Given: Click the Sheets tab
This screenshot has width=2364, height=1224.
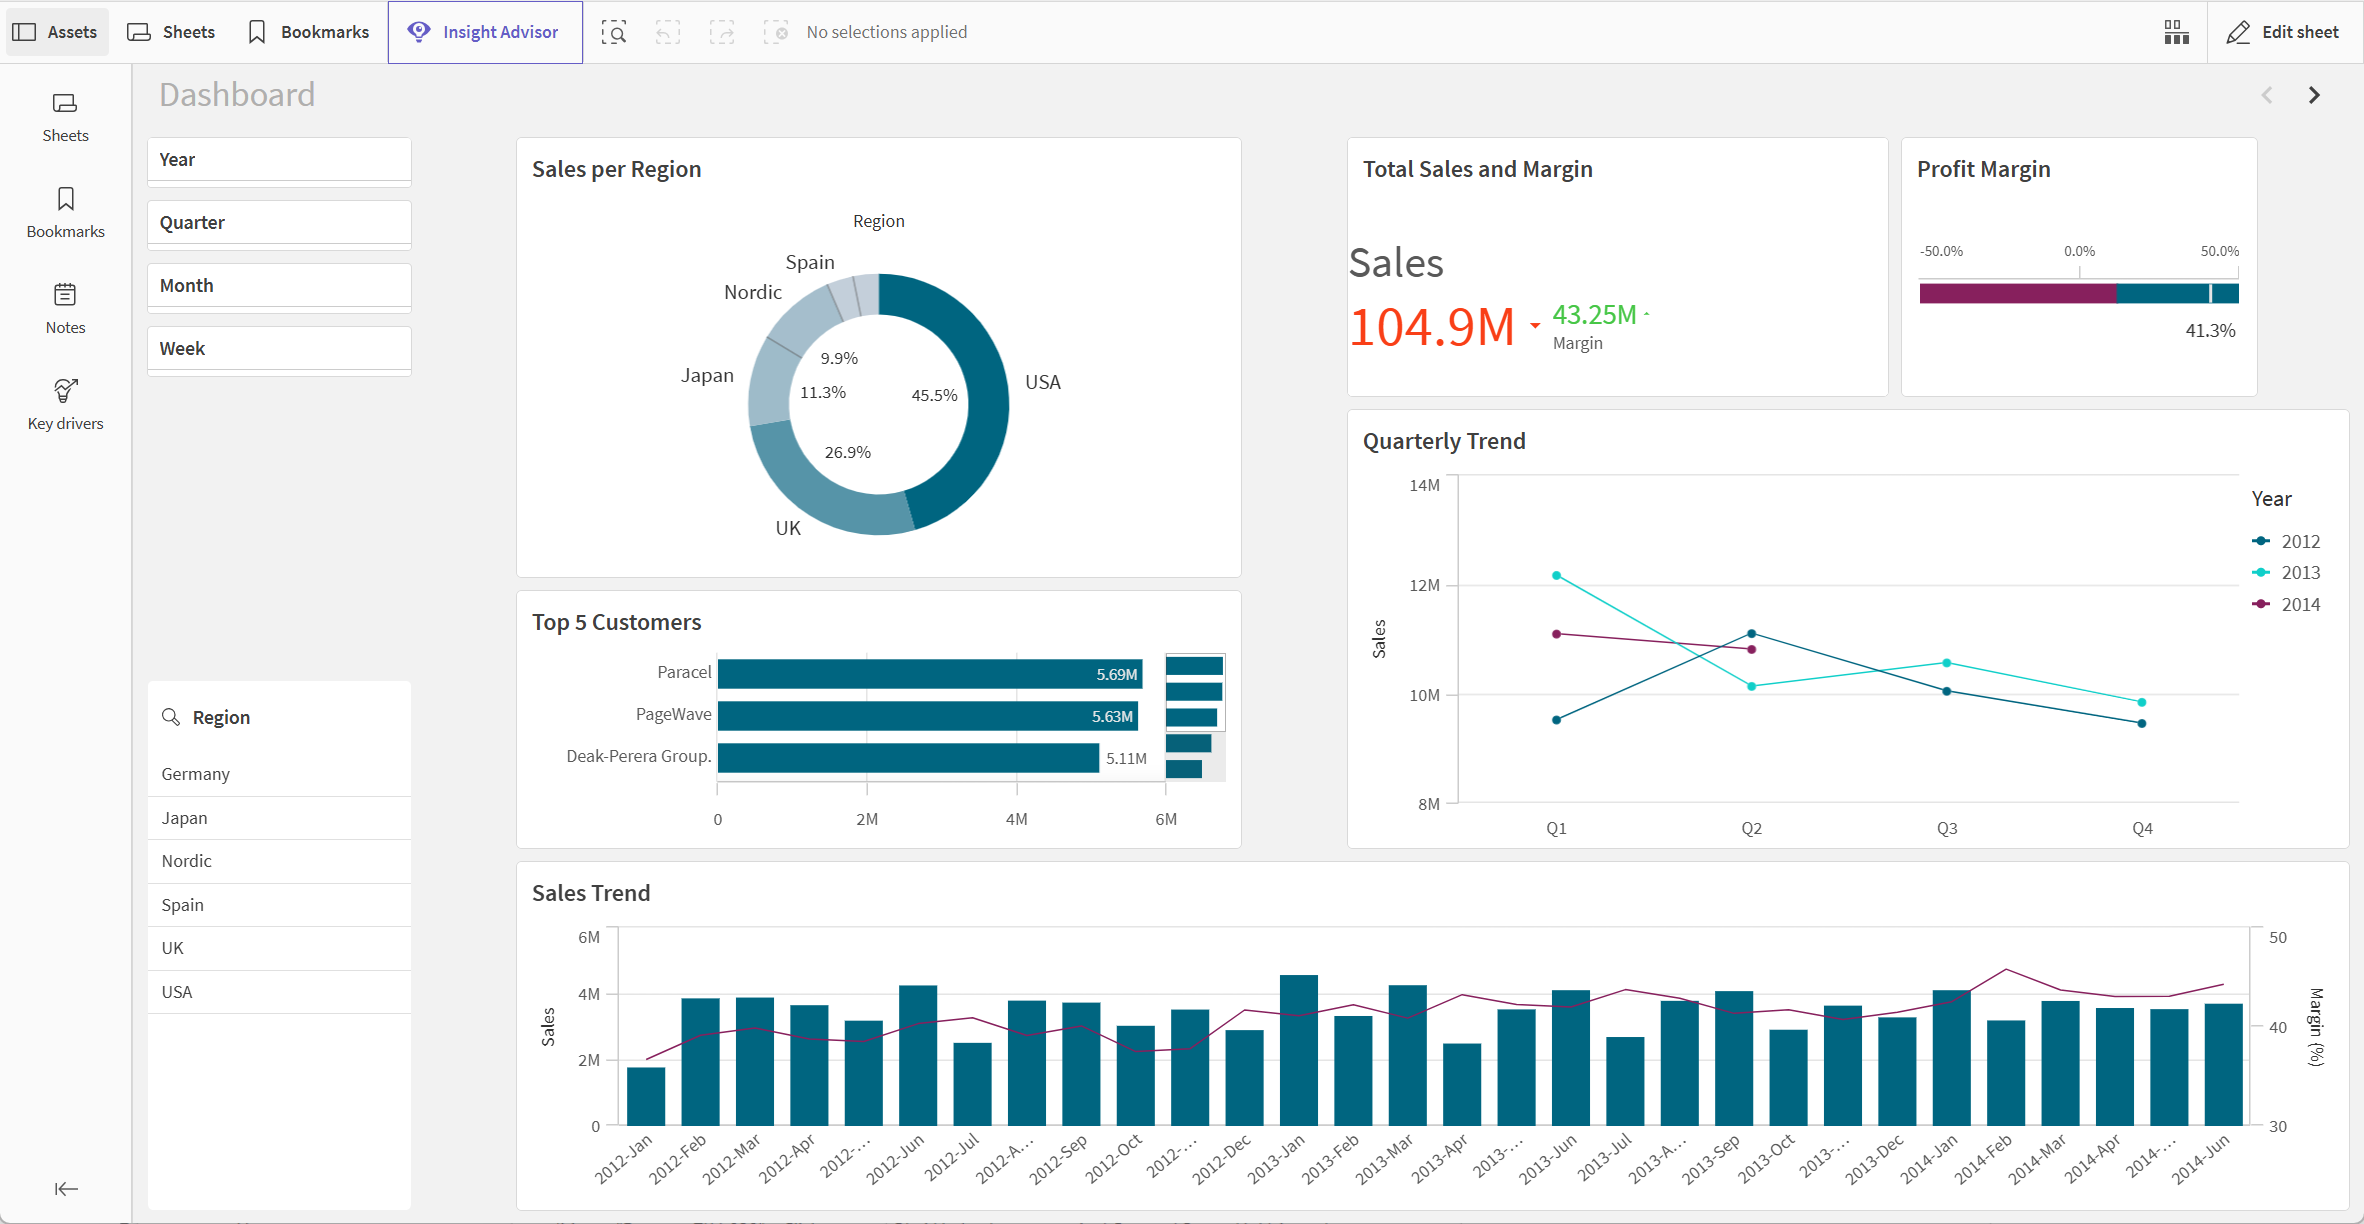Looking at the screenshot, I should (175, 30).
